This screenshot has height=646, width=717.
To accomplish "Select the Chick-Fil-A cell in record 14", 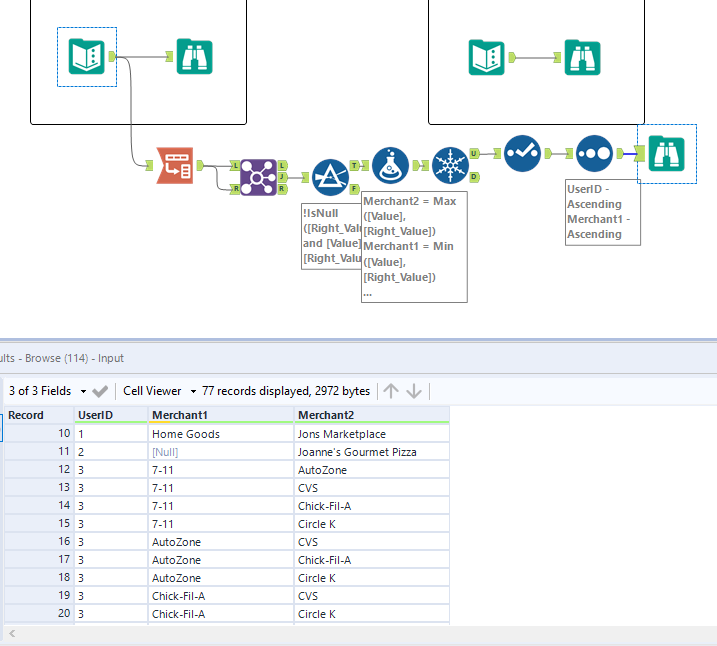I will coord(372,506).
